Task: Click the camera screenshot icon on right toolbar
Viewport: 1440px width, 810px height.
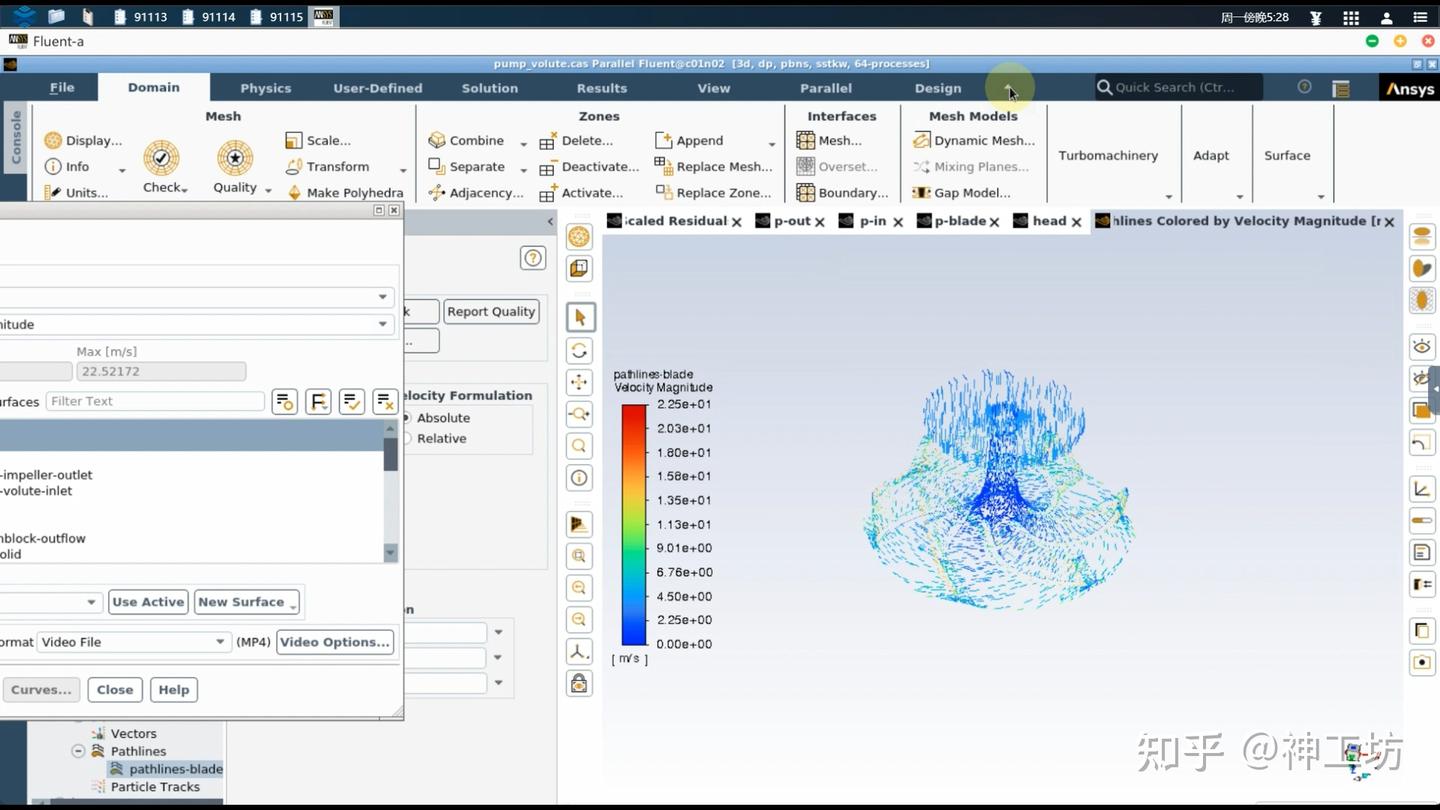Action: click(1422, 662)
